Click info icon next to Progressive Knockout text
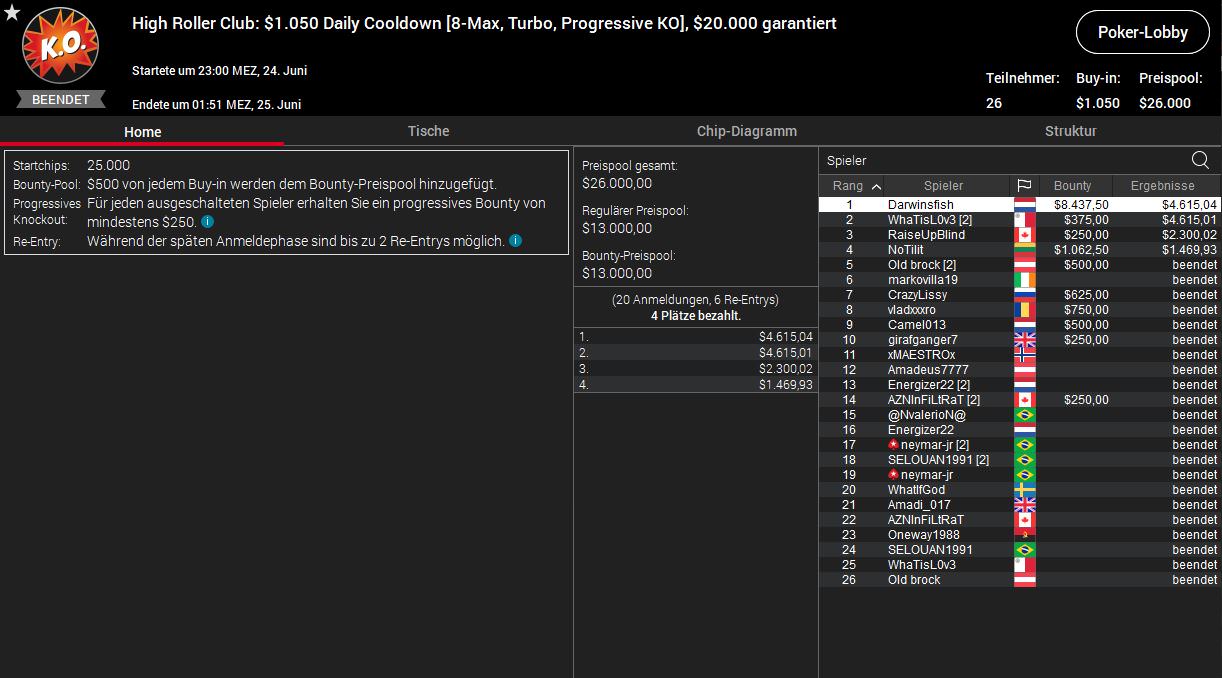This screenshot has height=678, width=1222. (x=207, y=221)
